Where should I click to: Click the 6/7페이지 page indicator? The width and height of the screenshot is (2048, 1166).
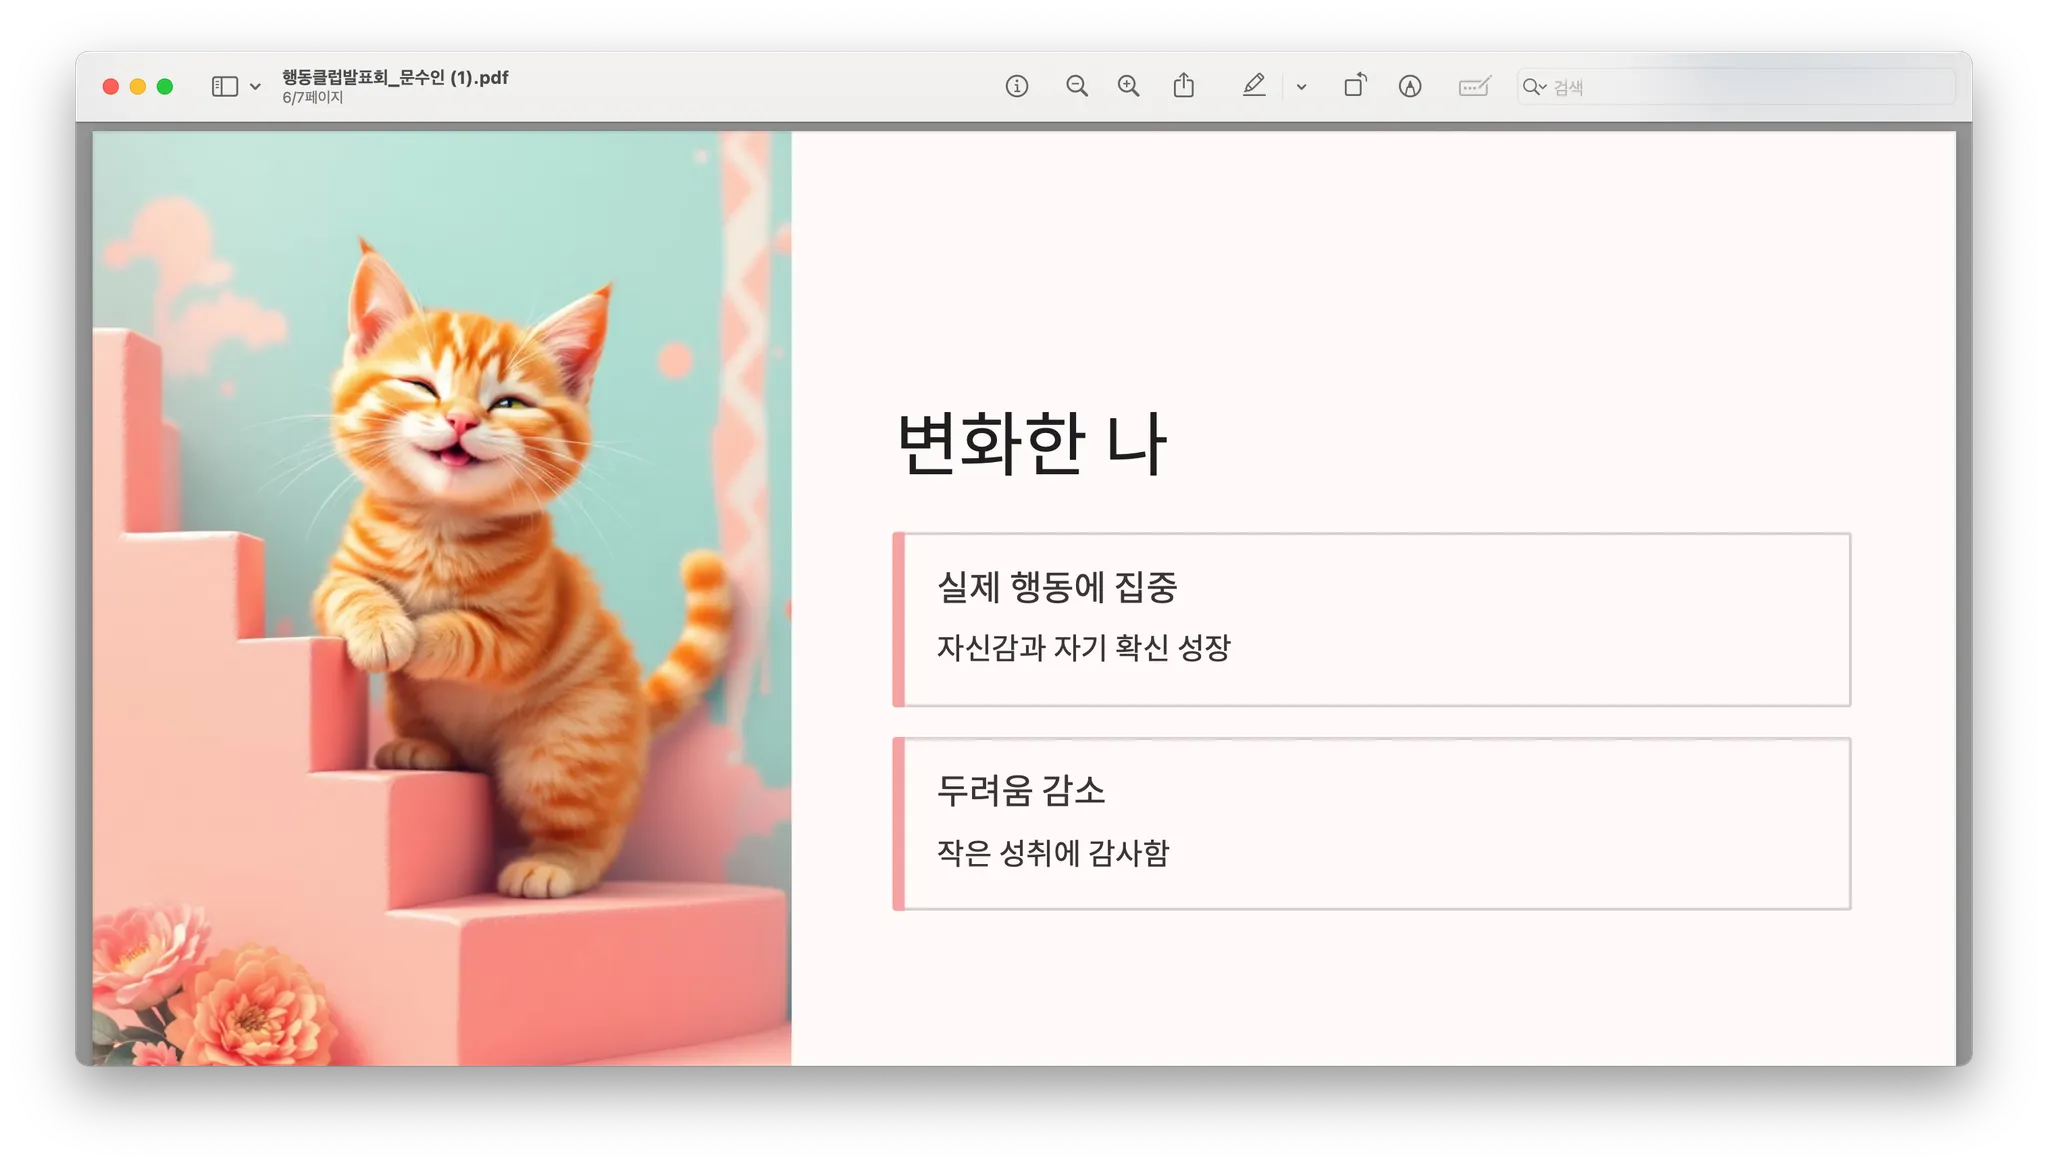(x=313, y=98)
